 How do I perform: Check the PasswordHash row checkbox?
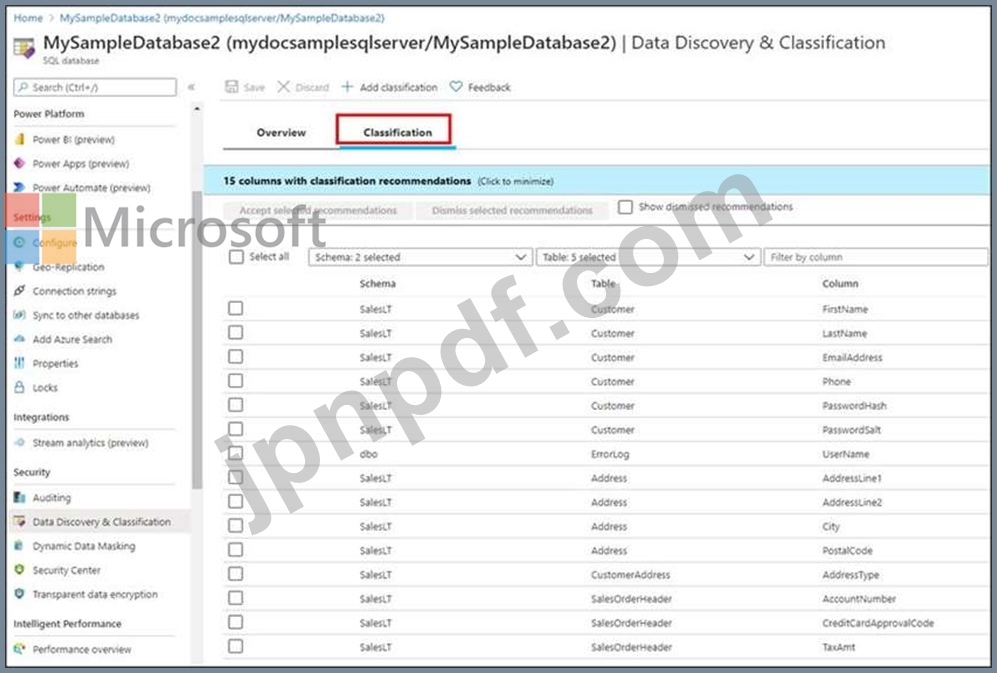click(236, 405)
